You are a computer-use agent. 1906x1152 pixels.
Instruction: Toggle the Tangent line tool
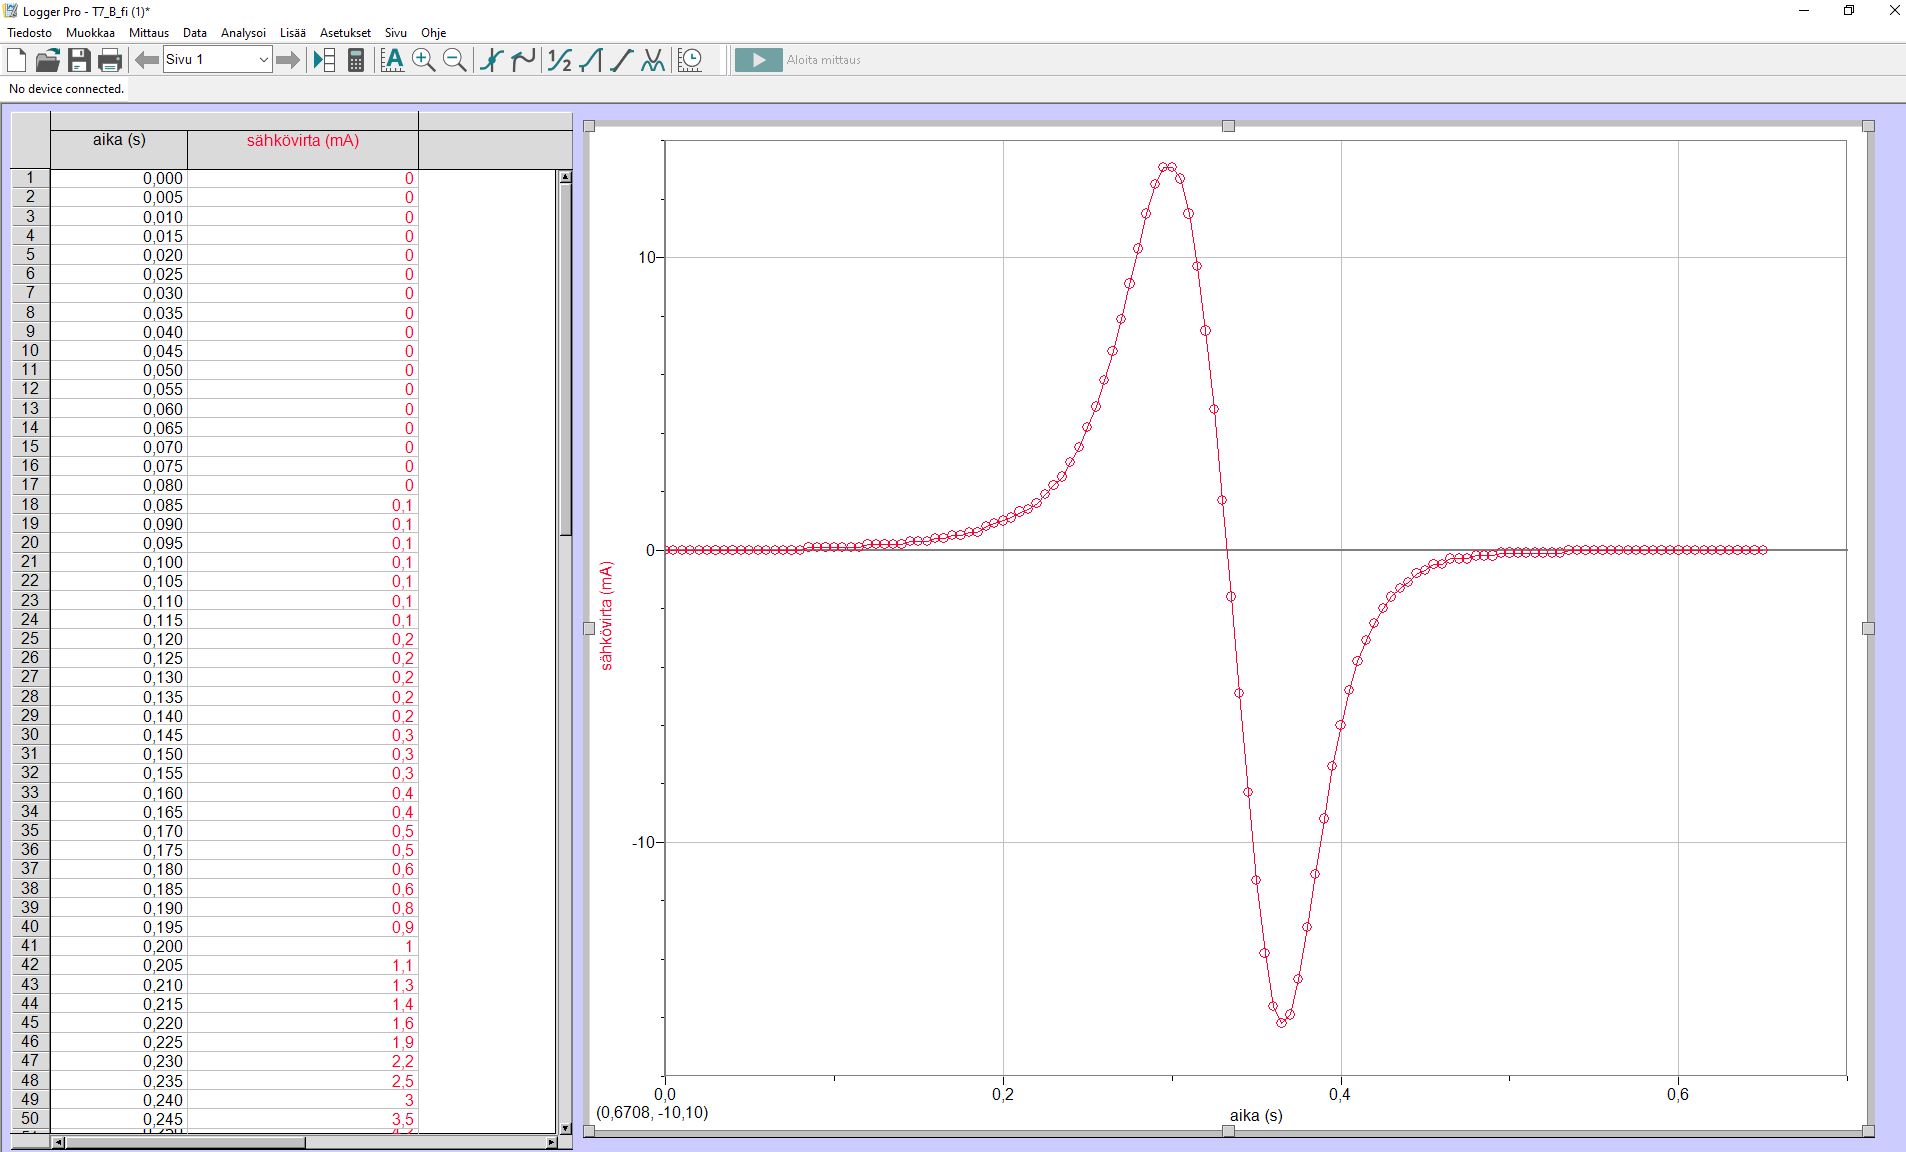522,60
